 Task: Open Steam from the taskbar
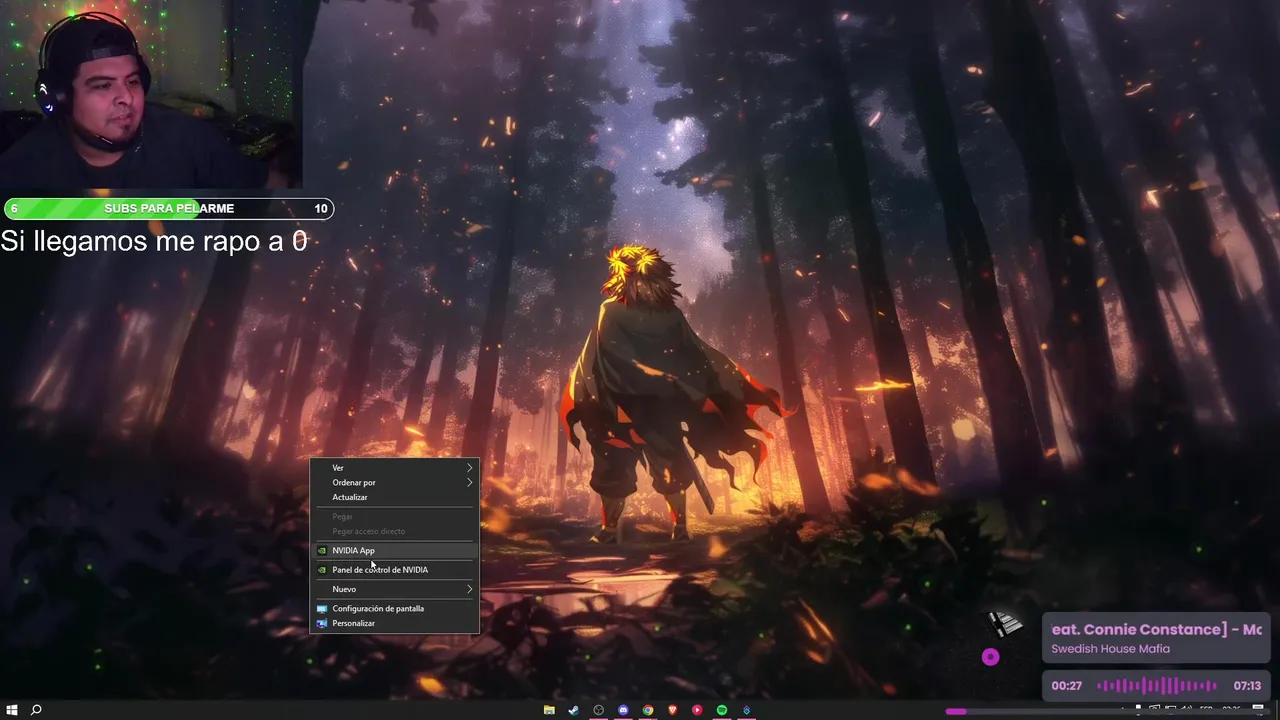tap(573, 710)
